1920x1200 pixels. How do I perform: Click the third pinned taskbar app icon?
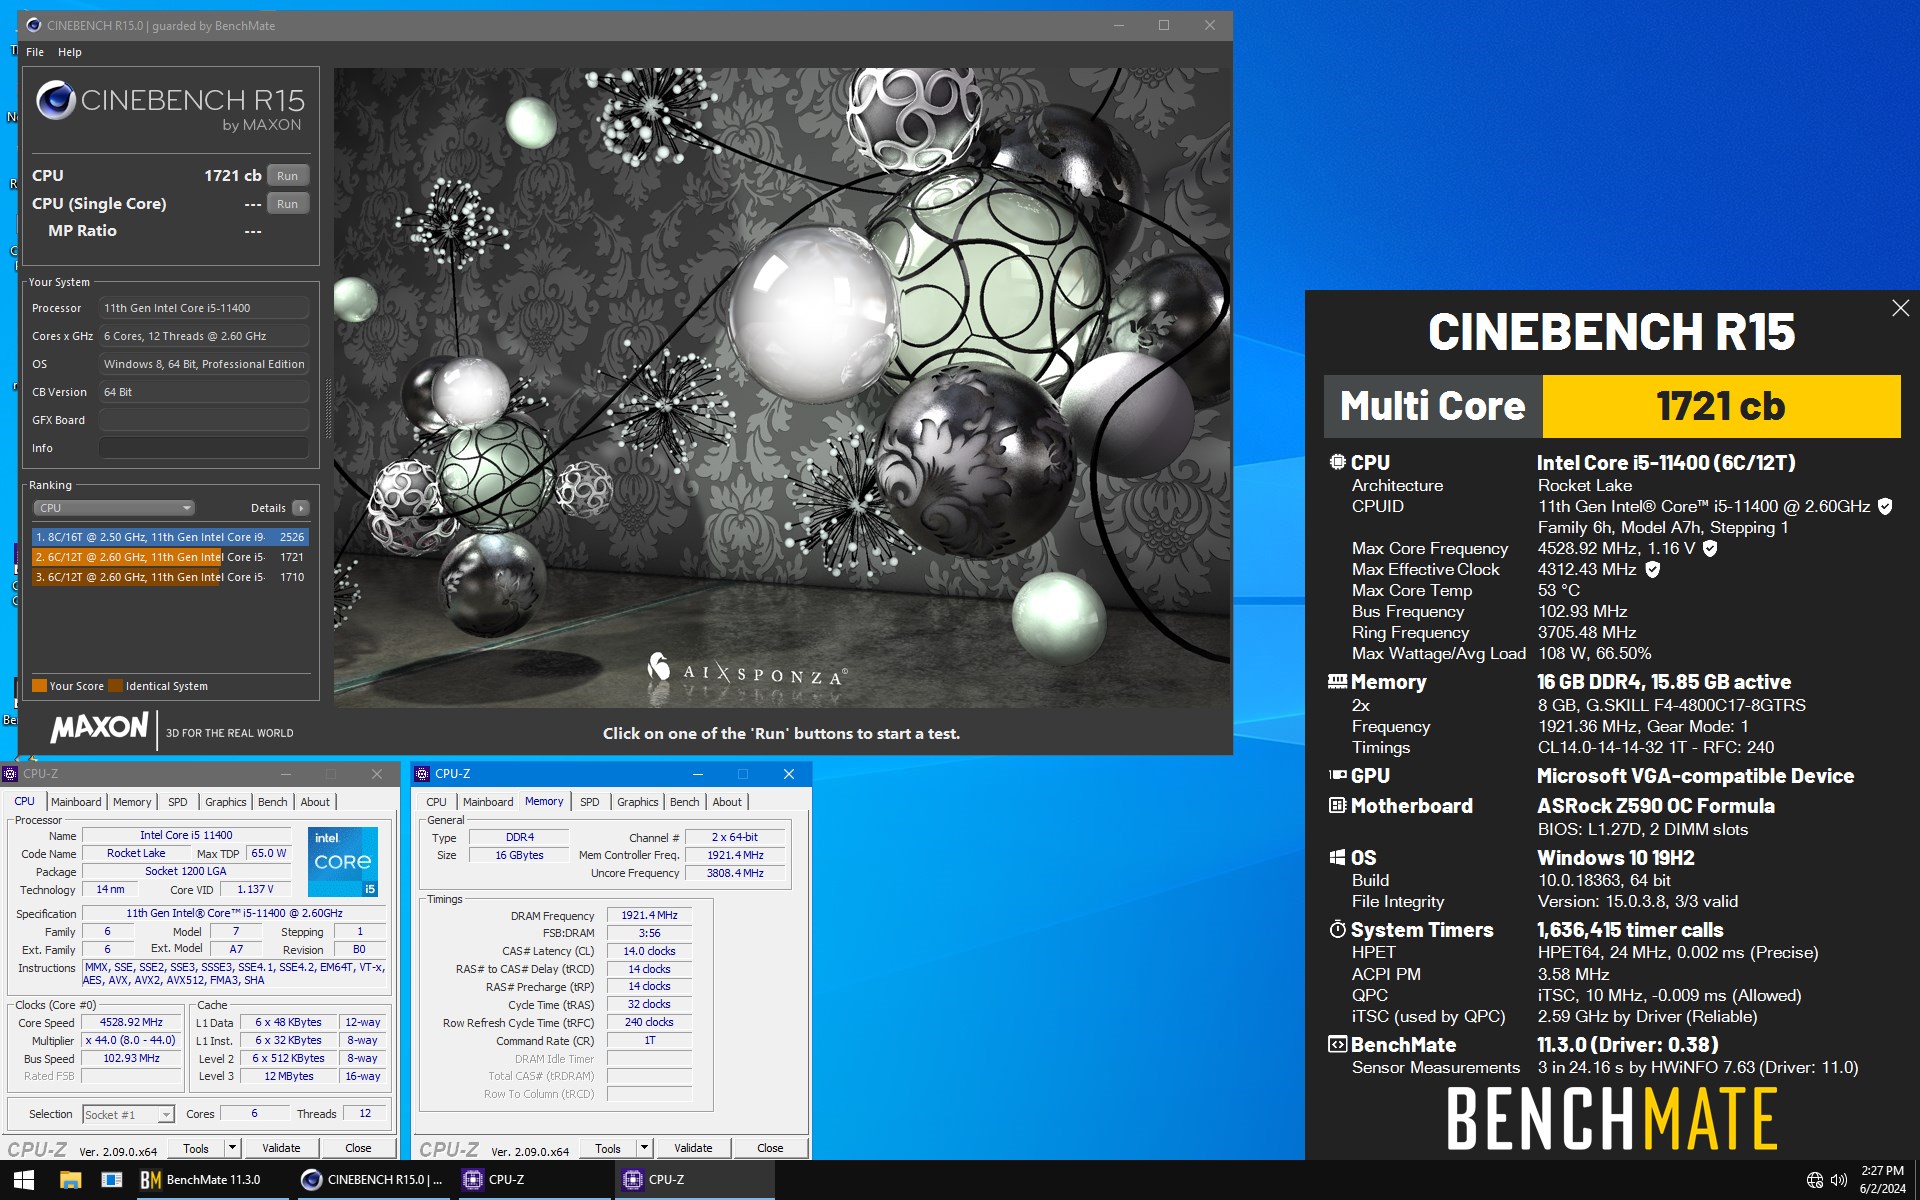[112, 1180]
